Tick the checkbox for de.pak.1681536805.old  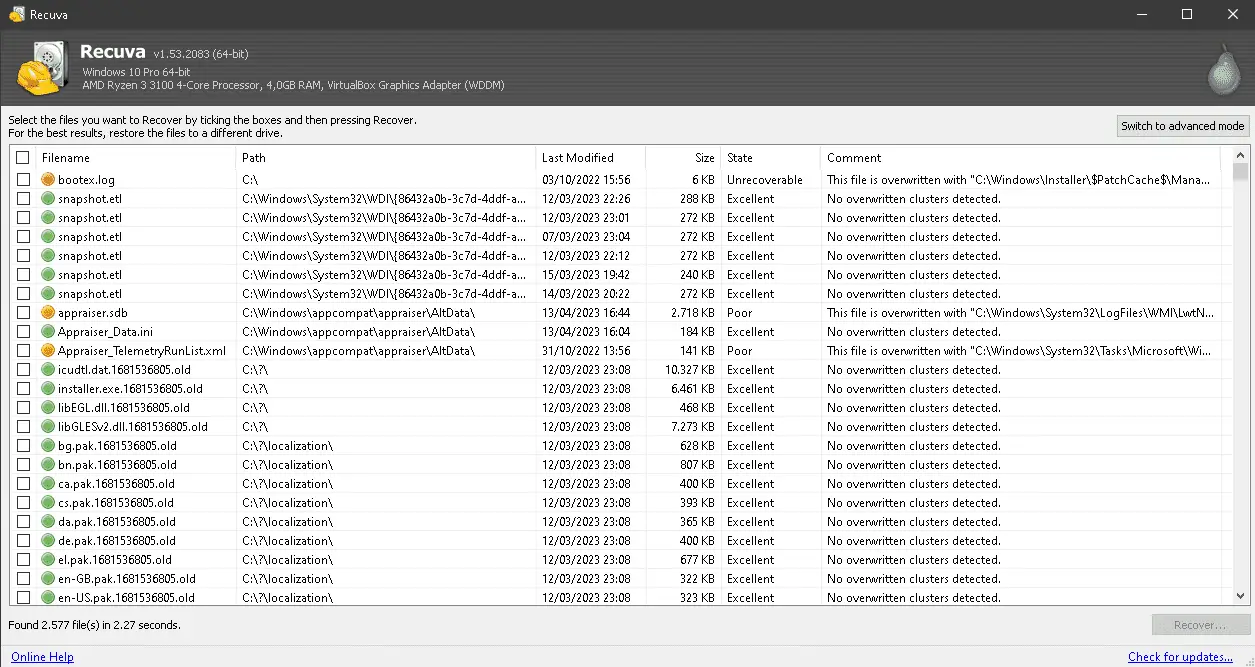pos(22,541)
